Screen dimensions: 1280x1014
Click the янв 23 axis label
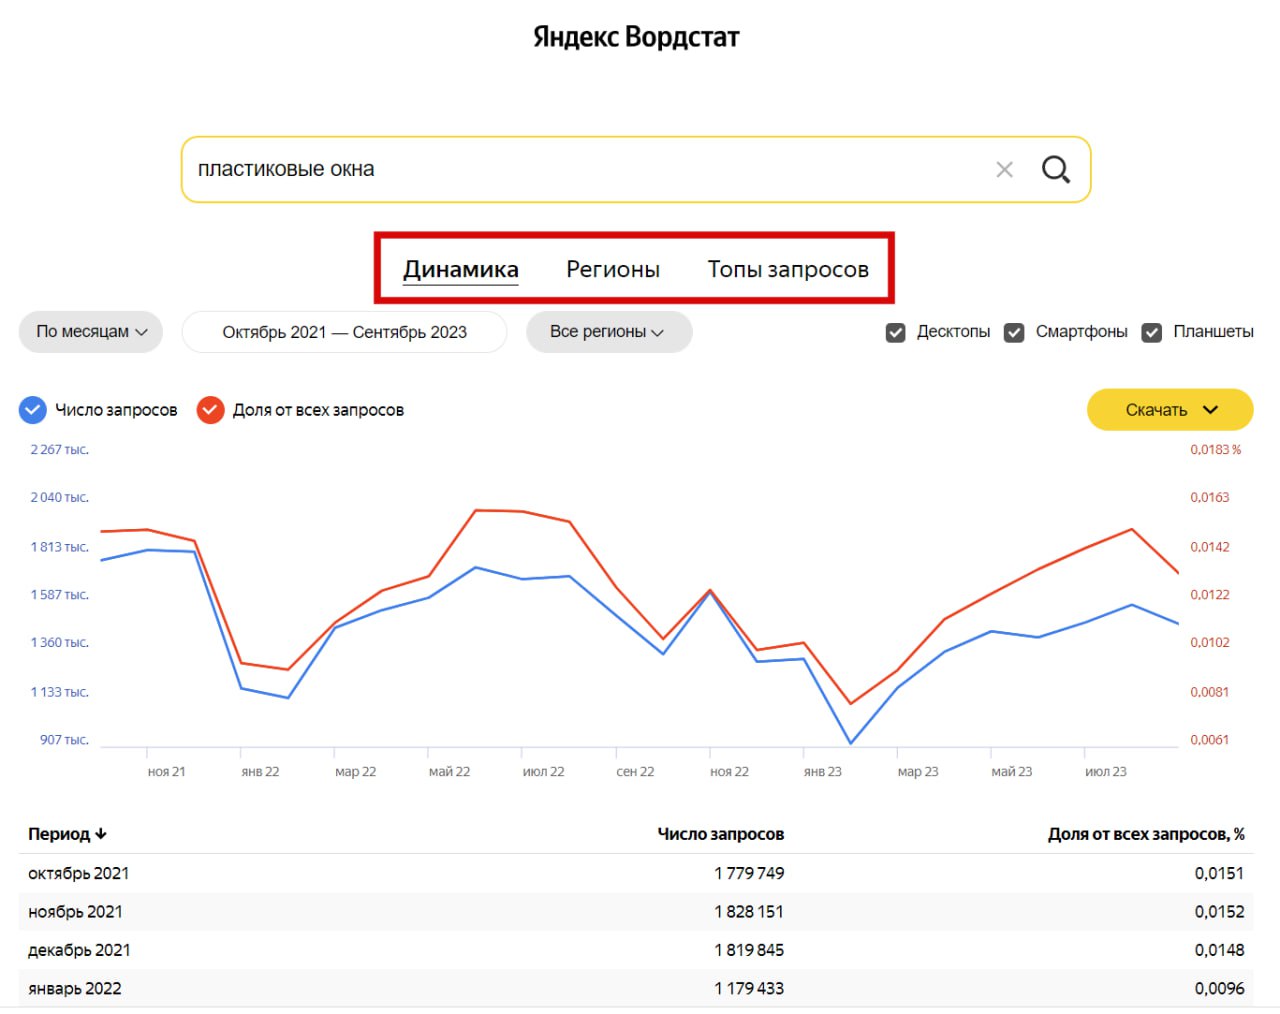click(x=822, y=772)
